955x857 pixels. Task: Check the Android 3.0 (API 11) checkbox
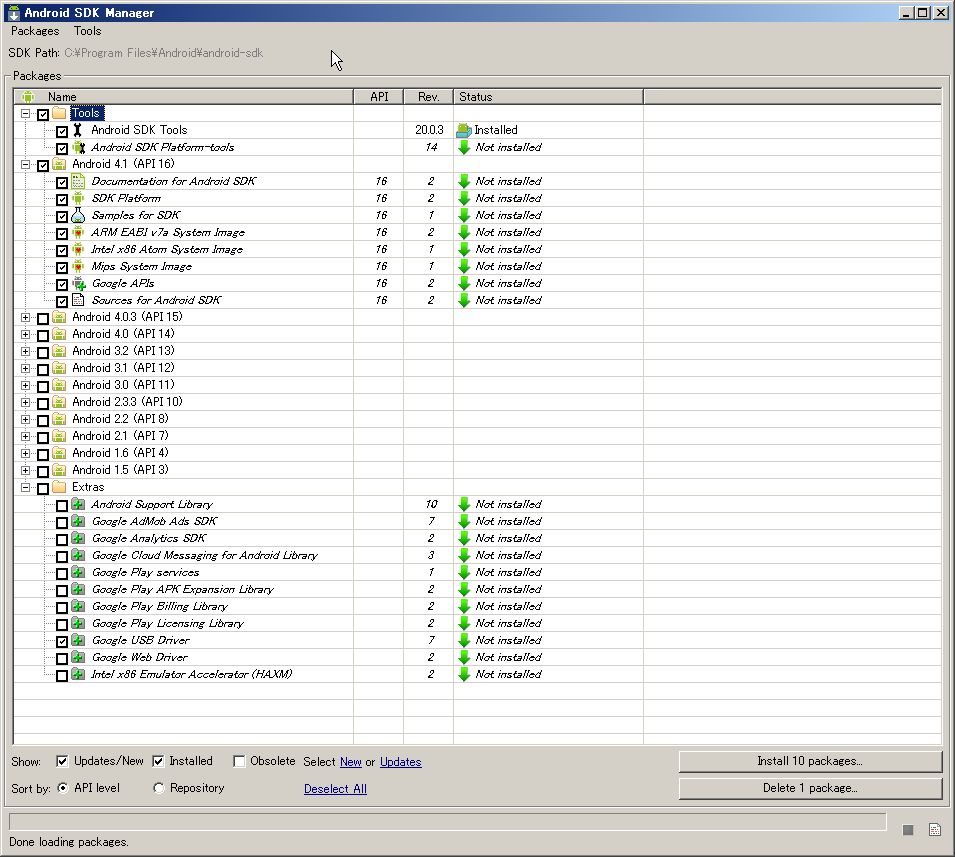tap(43, 386)
